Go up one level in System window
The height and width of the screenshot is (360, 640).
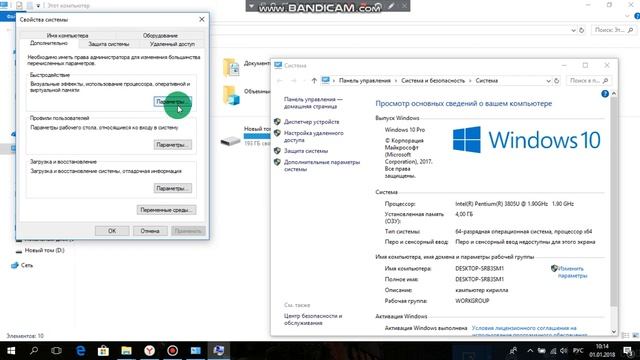coord(314,81)
